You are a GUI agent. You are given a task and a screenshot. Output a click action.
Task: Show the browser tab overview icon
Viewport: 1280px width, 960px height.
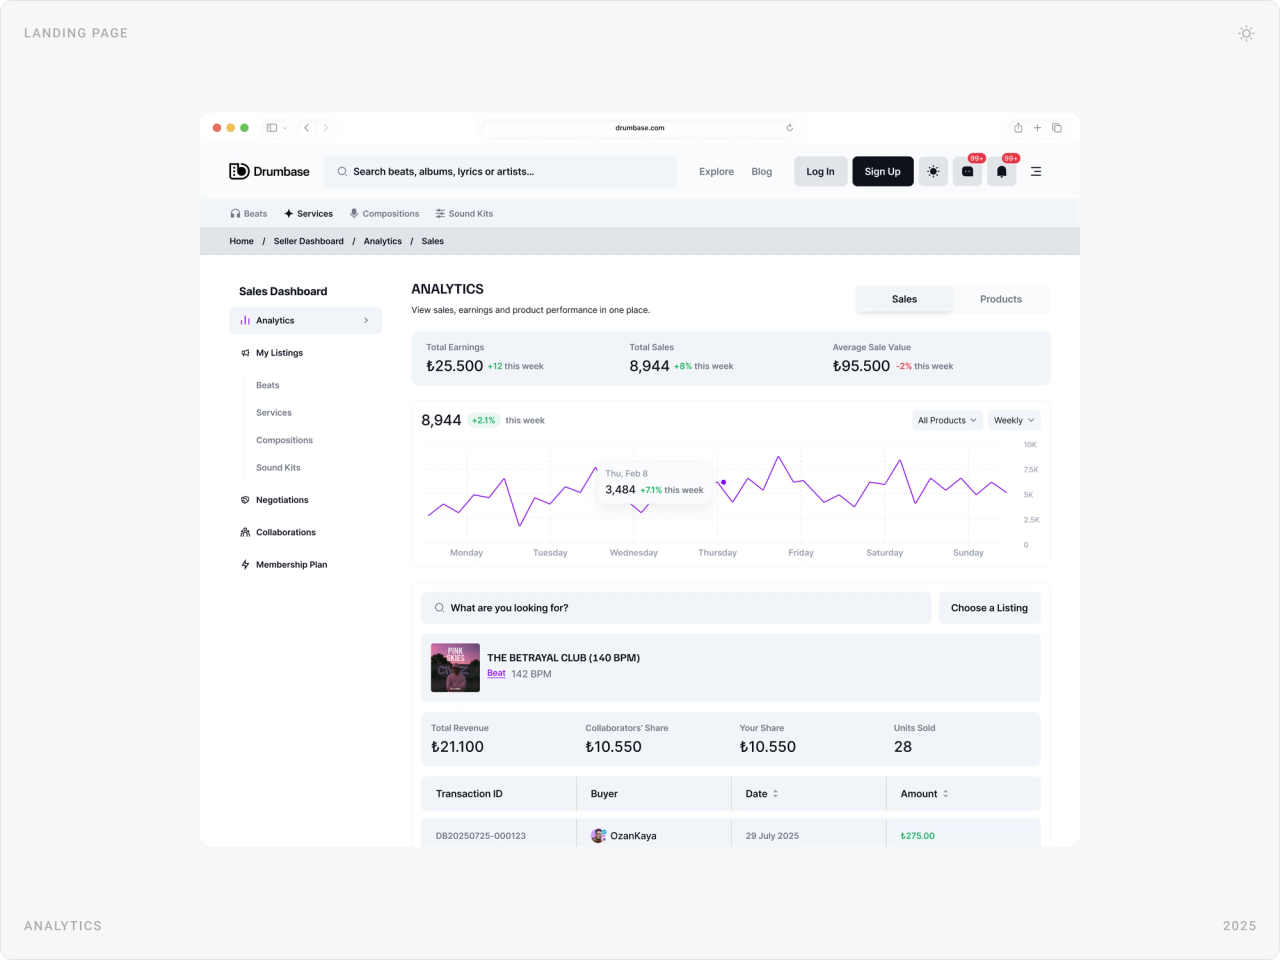(x=1057, y=128)
